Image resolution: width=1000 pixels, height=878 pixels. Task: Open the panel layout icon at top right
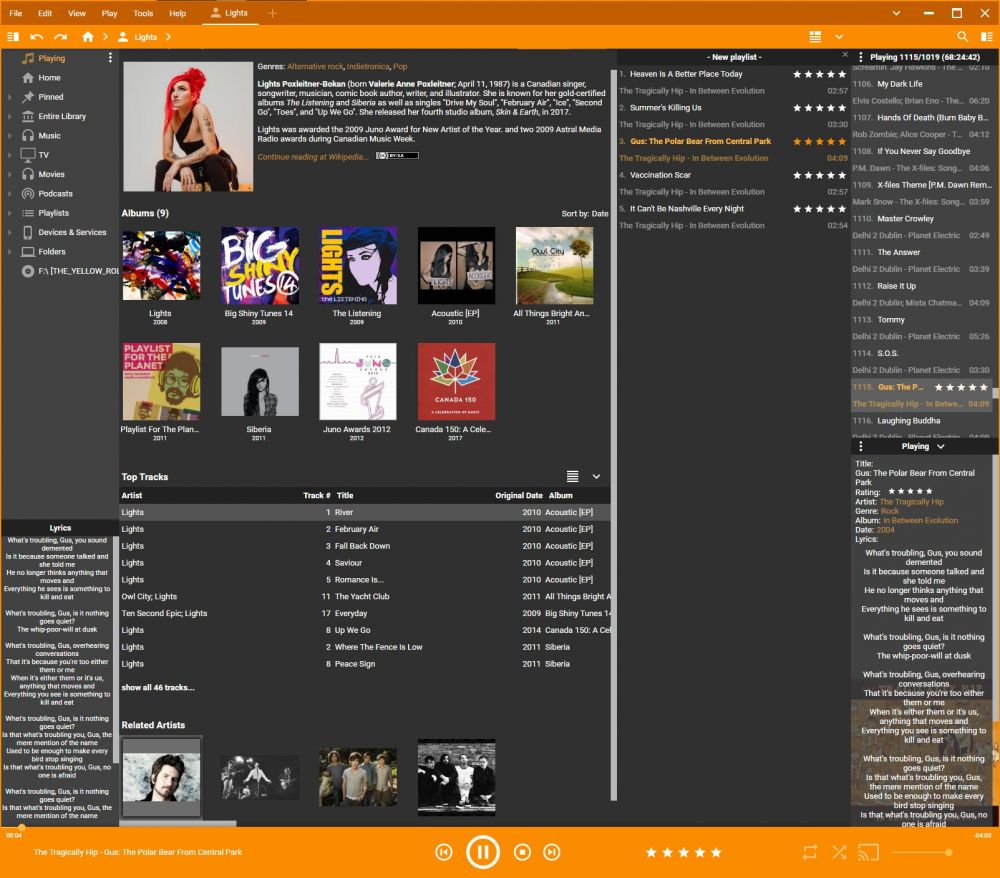point(816,34)
